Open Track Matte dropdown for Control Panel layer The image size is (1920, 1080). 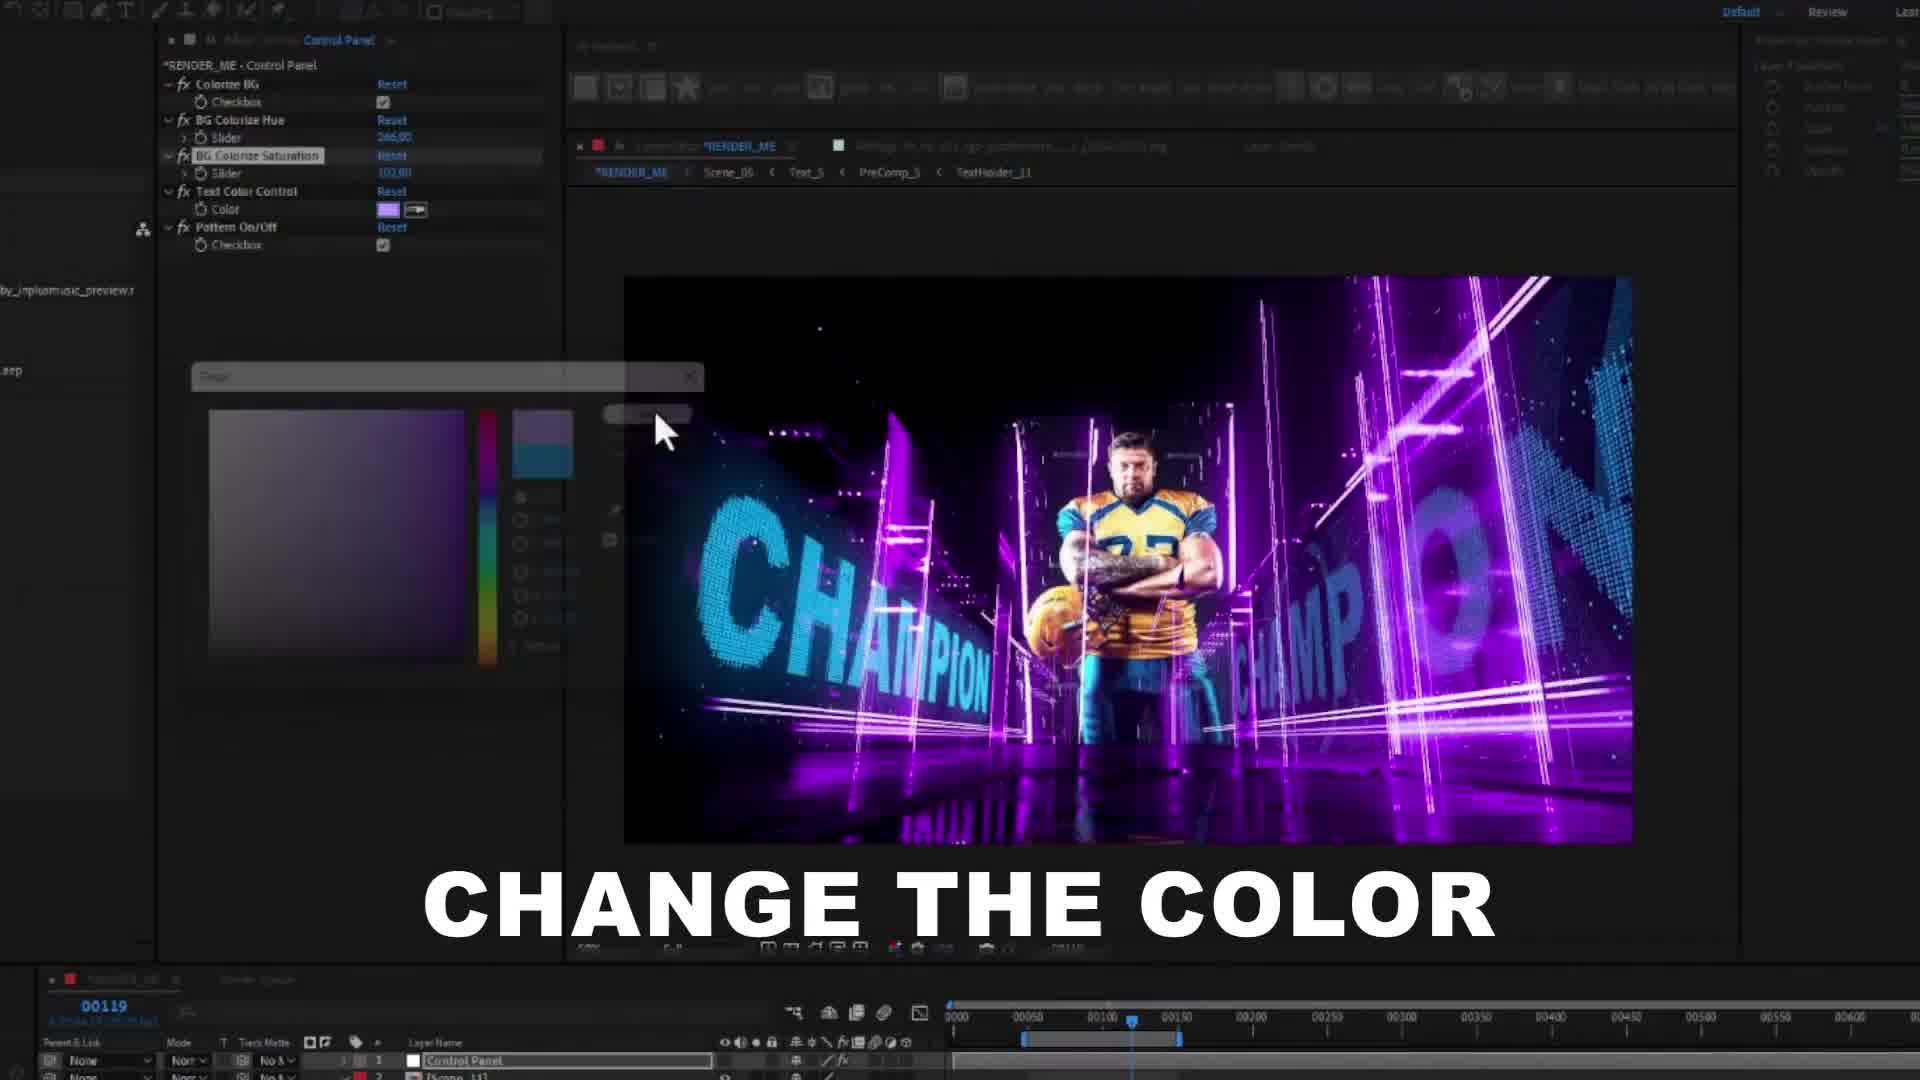click(x=277, y=1061)
